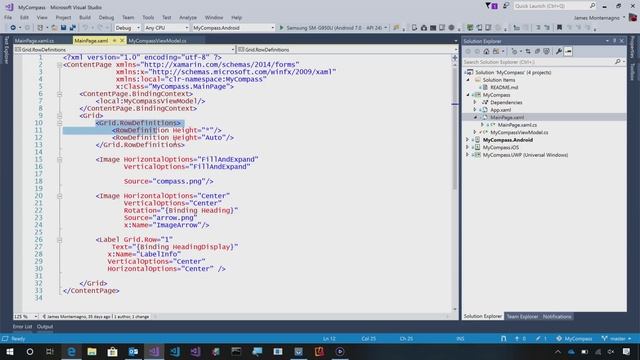Click the MyCompass repository name in status bar
Image resolution: width=640 pixels, height=360 pixels.
point(574,338)
